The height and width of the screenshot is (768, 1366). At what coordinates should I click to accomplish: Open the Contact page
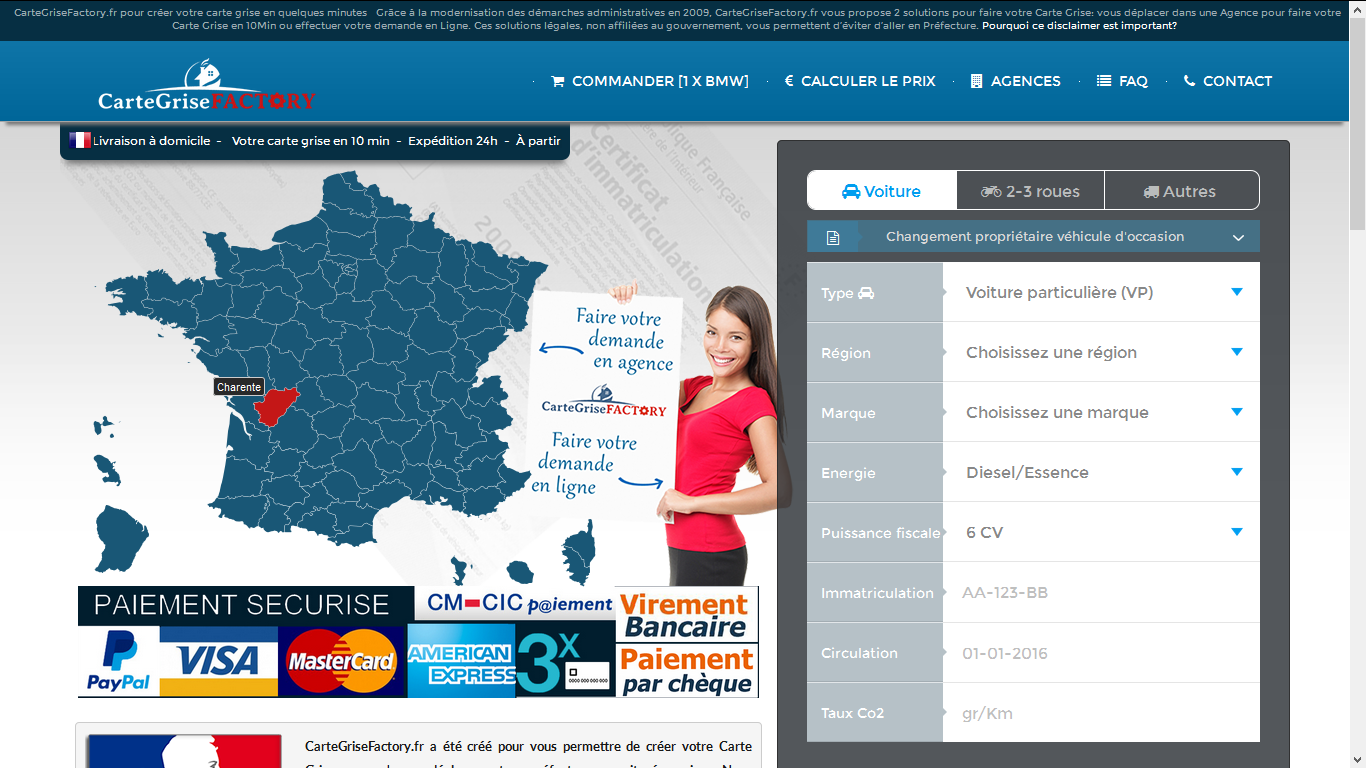coord(1228,81)
